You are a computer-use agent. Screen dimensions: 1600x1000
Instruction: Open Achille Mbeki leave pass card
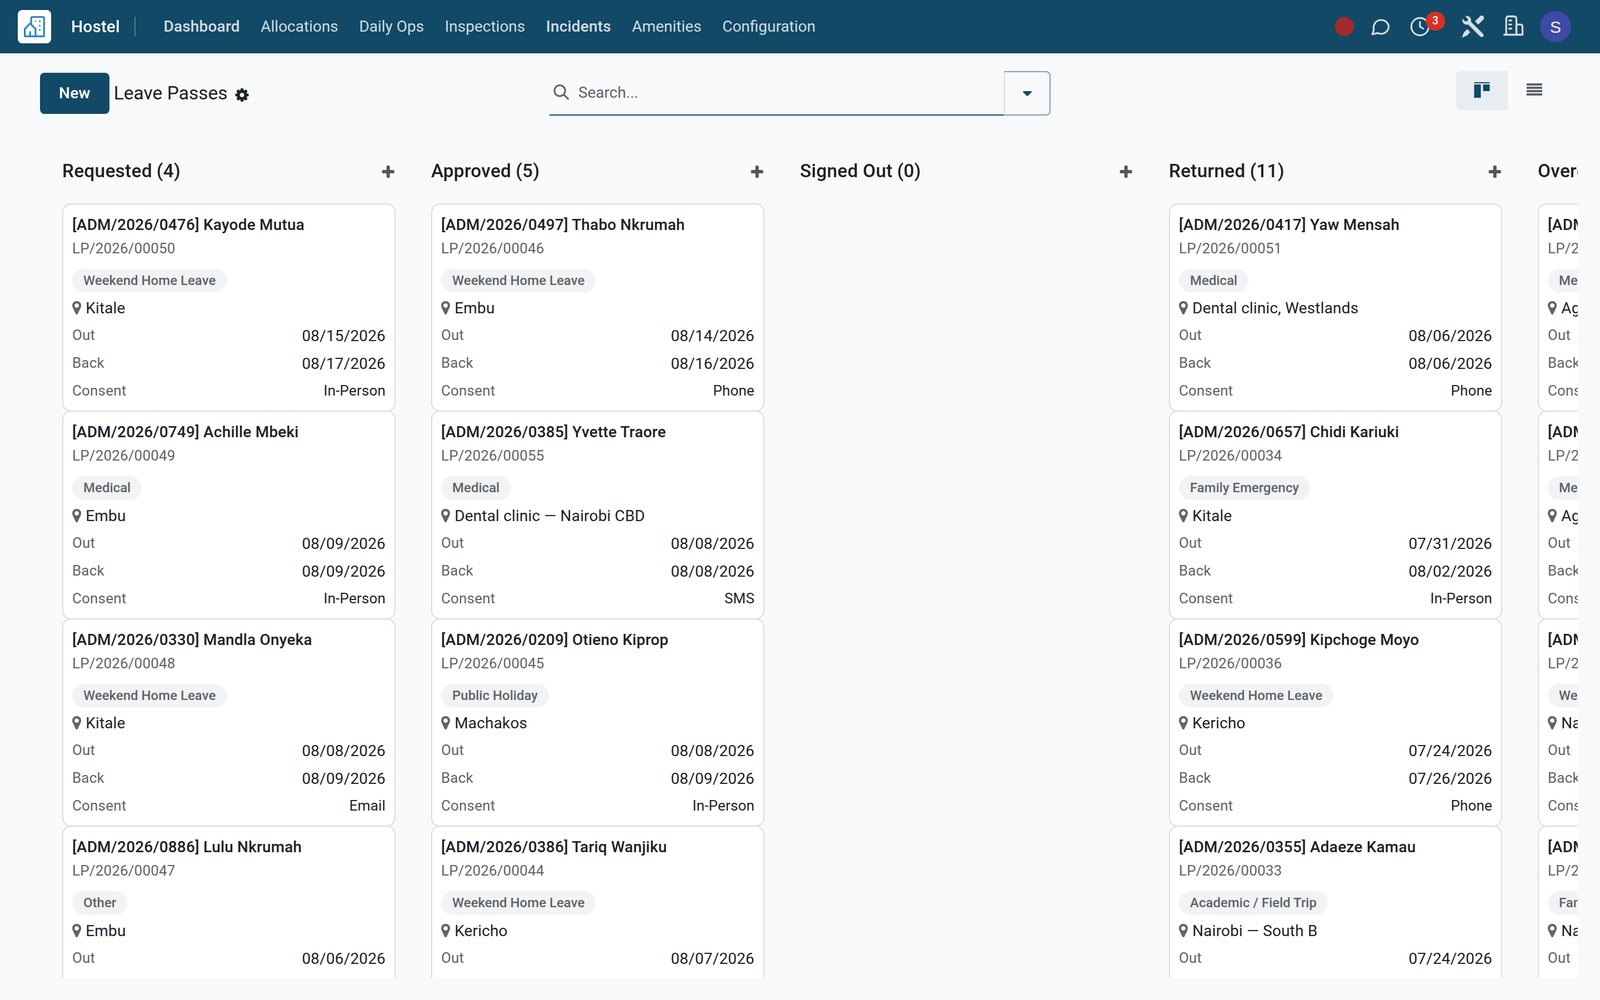228,515
